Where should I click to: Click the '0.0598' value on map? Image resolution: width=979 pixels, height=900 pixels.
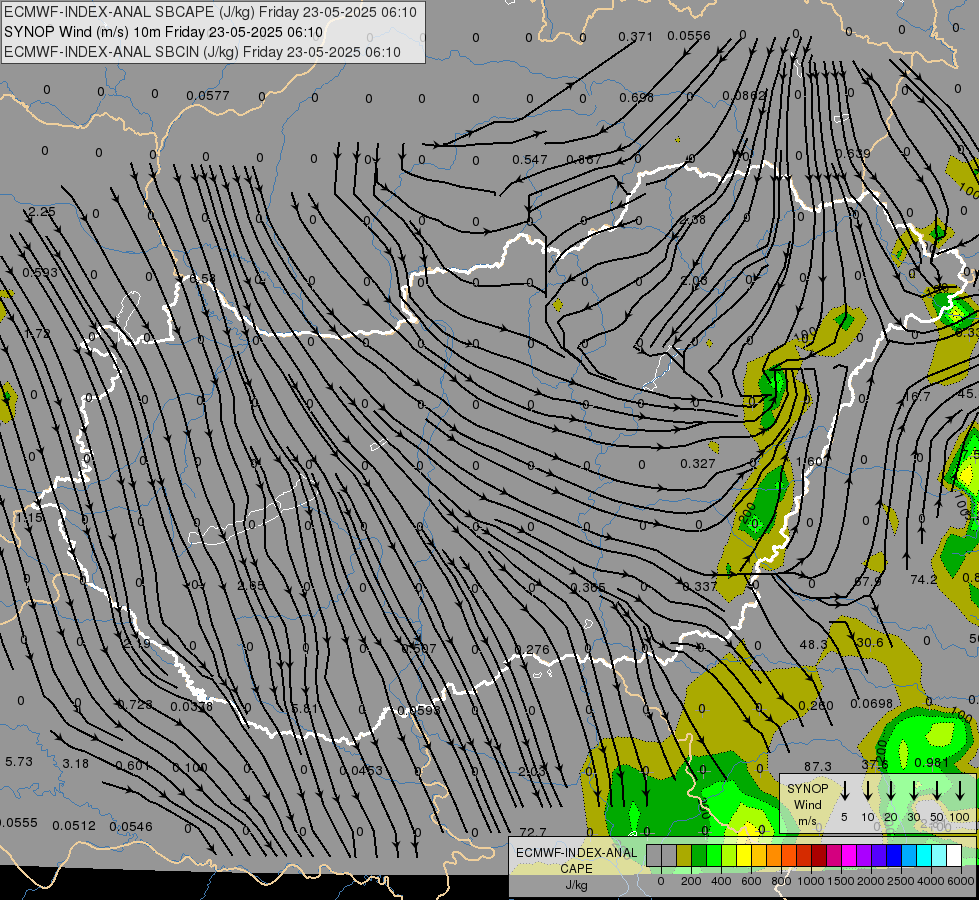(x=419, y=710)
